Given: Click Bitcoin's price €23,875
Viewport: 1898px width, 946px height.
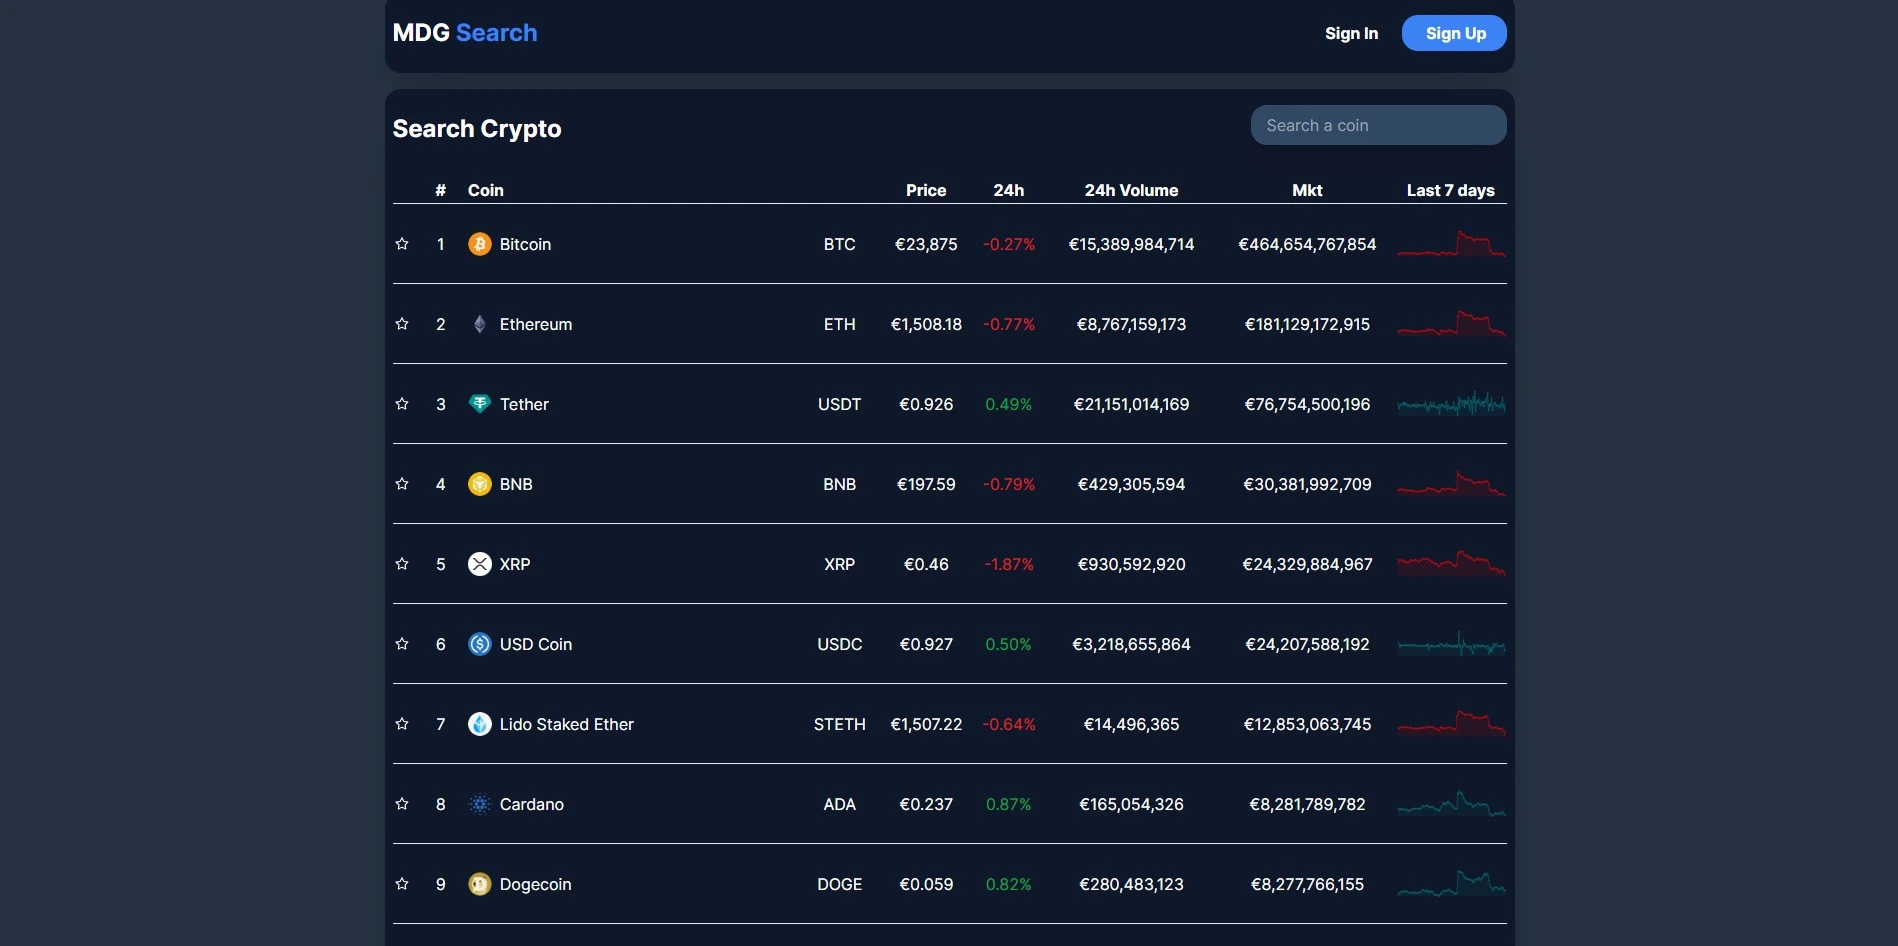Looking at the screenshot, I should tap(926, 244).
